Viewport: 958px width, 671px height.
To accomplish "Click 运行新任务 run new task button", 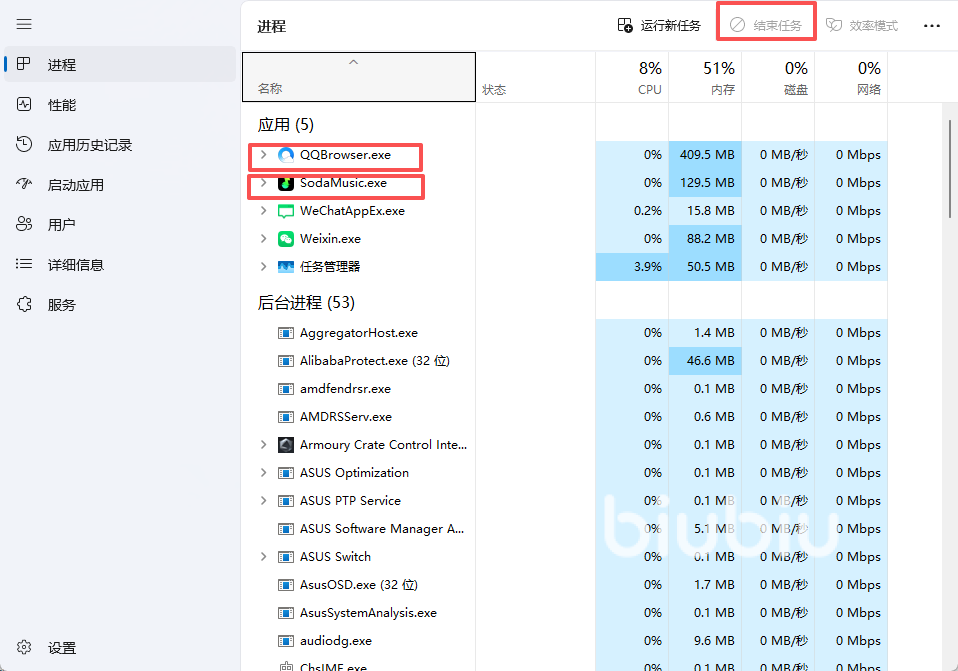I will click(659, 25).
